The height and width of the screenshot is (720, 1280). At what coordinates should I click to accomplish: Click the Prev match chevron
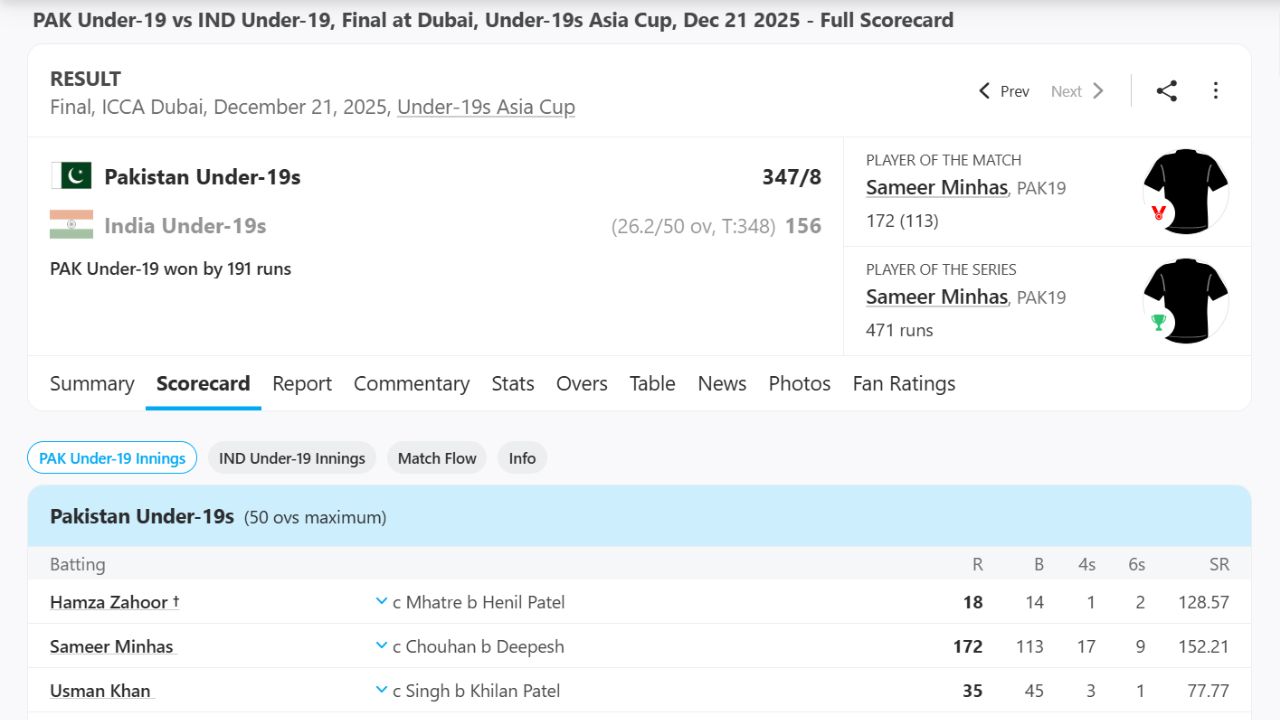984,90
